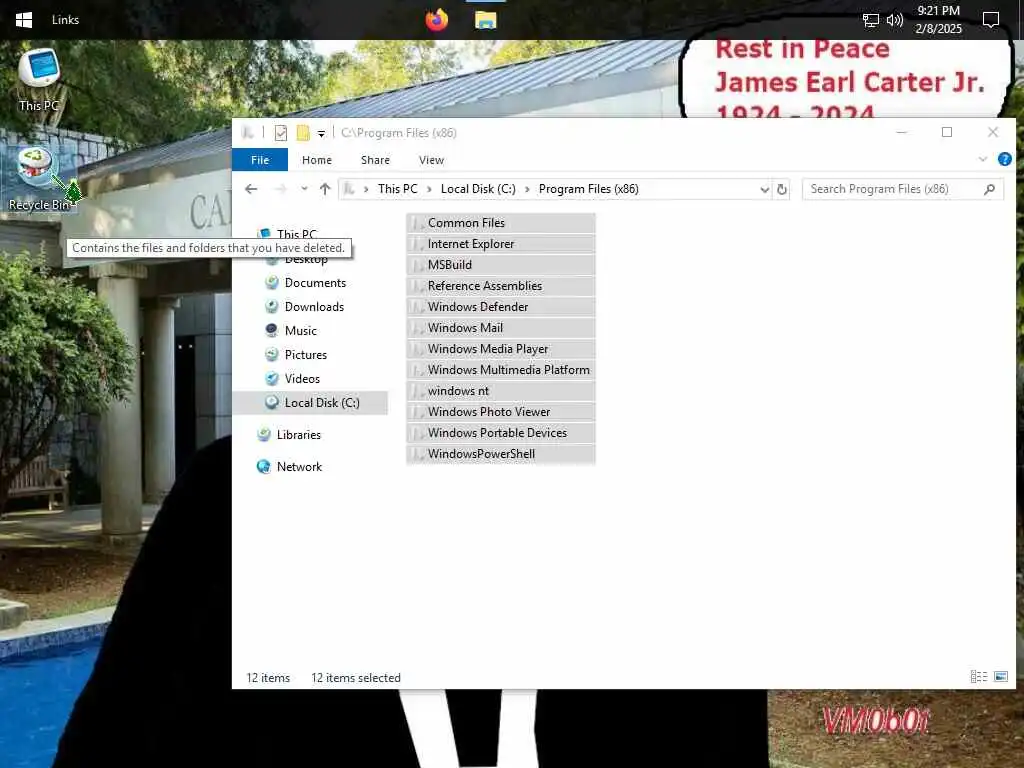
Task: Open chevron after This PC breadcrumb
Action: coord(429,189)
